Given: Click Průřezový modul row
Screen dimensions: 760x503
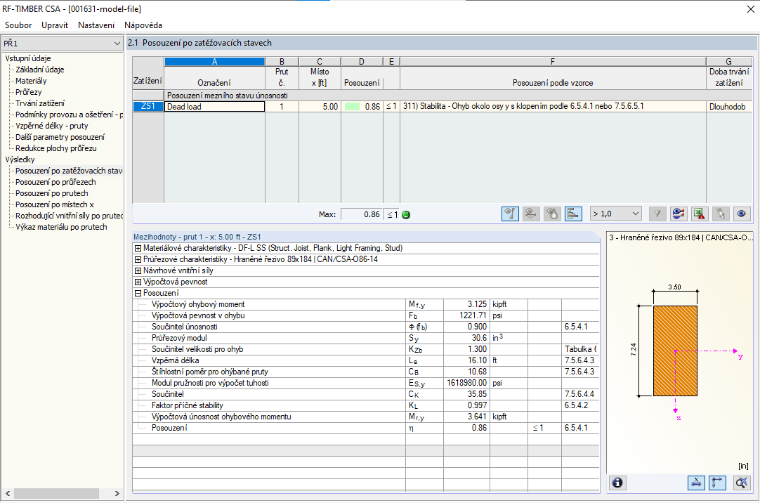Looking at the screenshot, I should (366, 338).
